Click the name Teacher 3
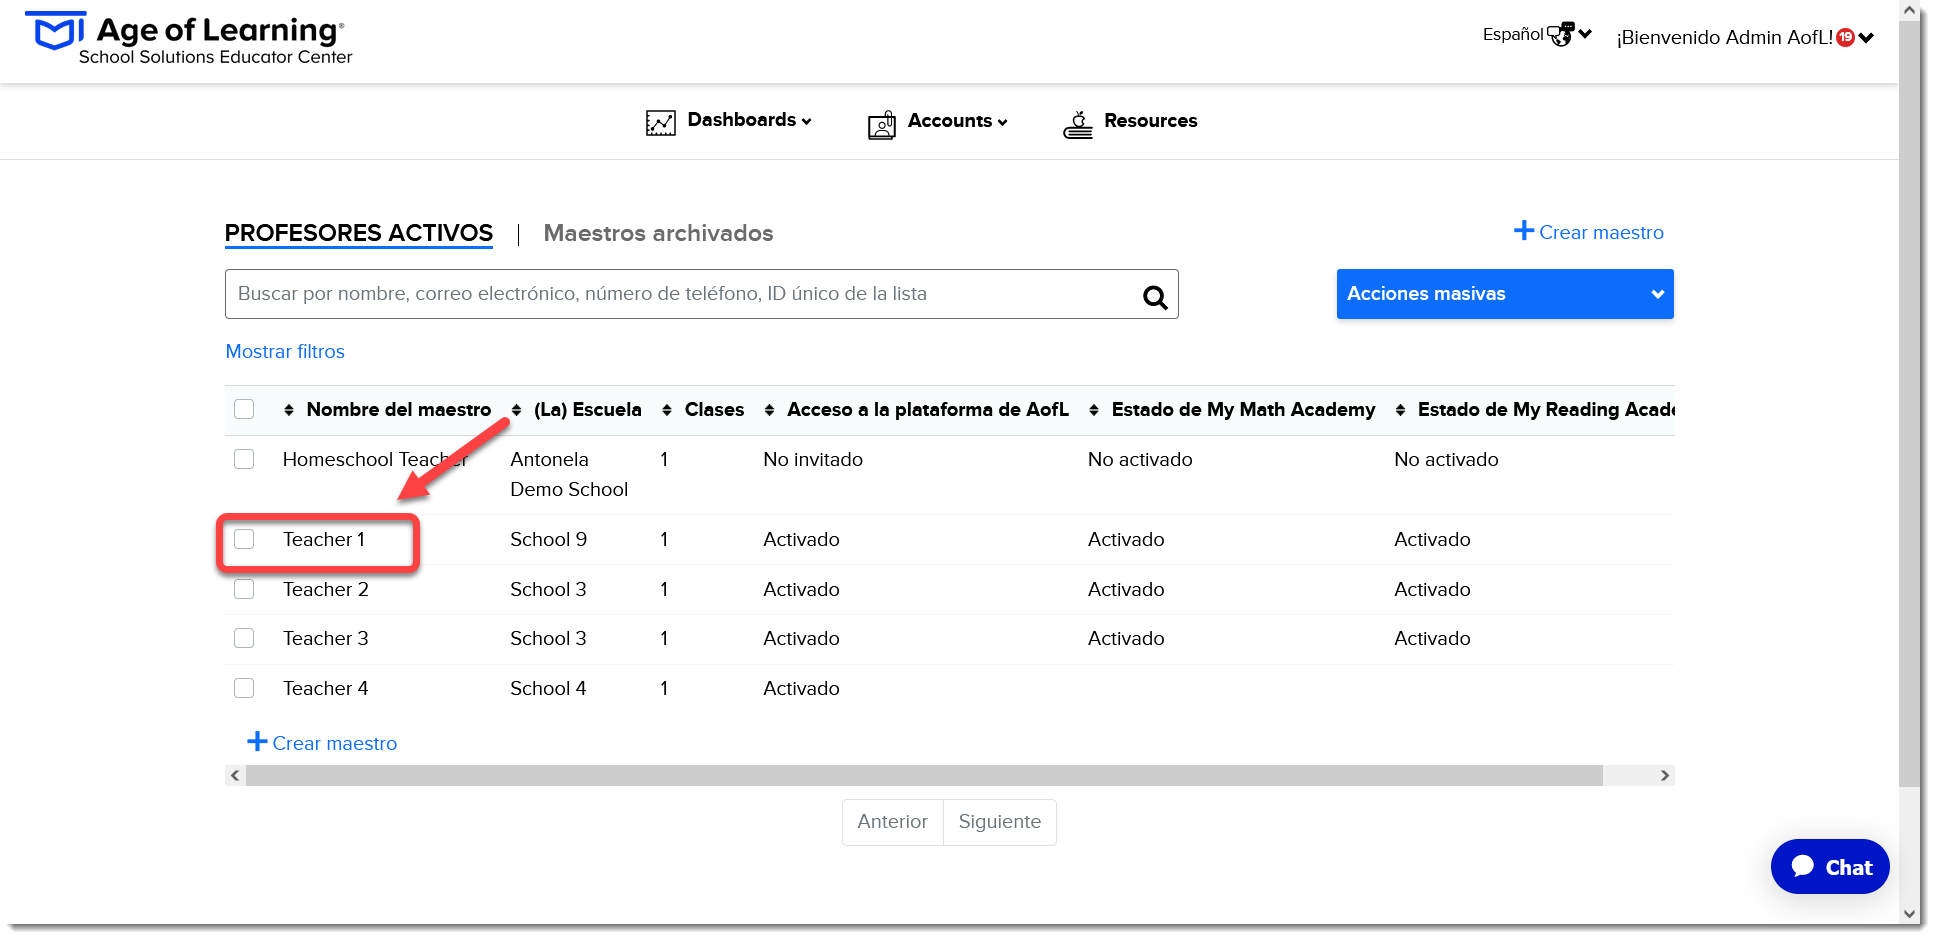The image size is (1935, 939). point(326,638)
